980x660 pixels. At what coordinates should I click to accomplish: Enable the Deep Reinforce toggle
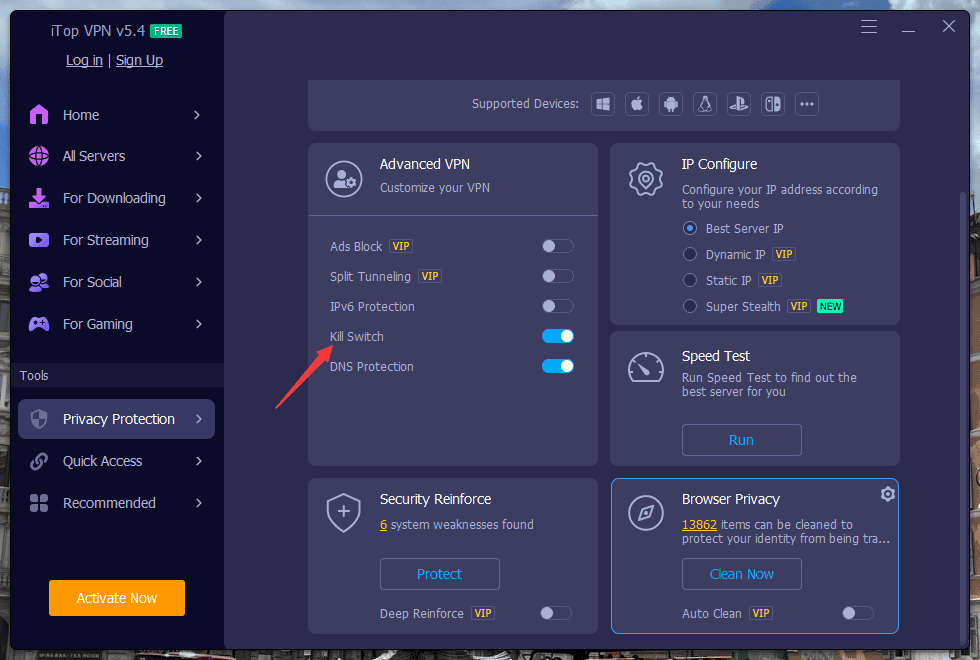pyautogui.click(x=556, y=613)
